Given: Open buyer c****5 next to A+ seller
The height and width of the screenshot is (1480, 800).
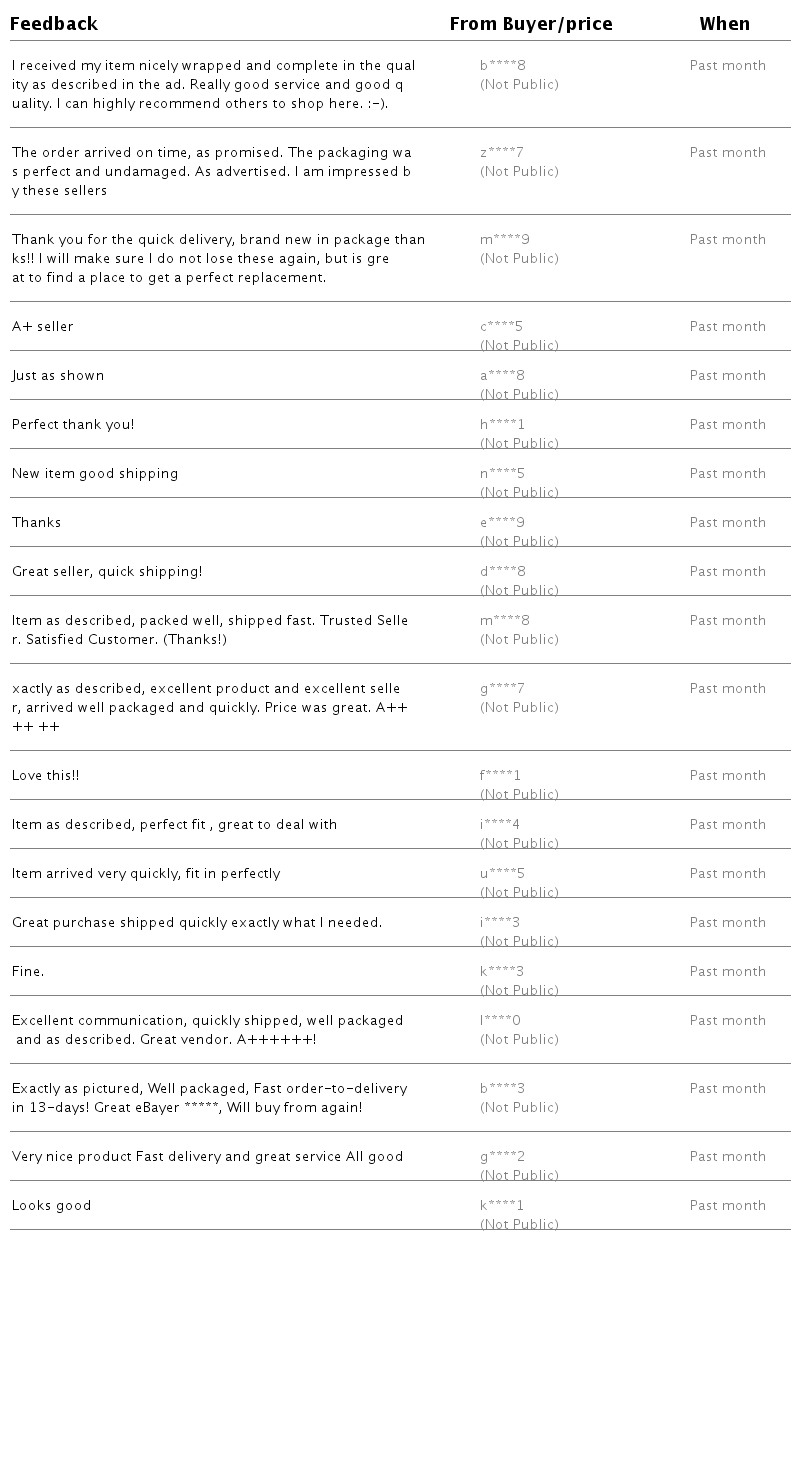Looking at the screenshot, I should (x=501, y=327).
